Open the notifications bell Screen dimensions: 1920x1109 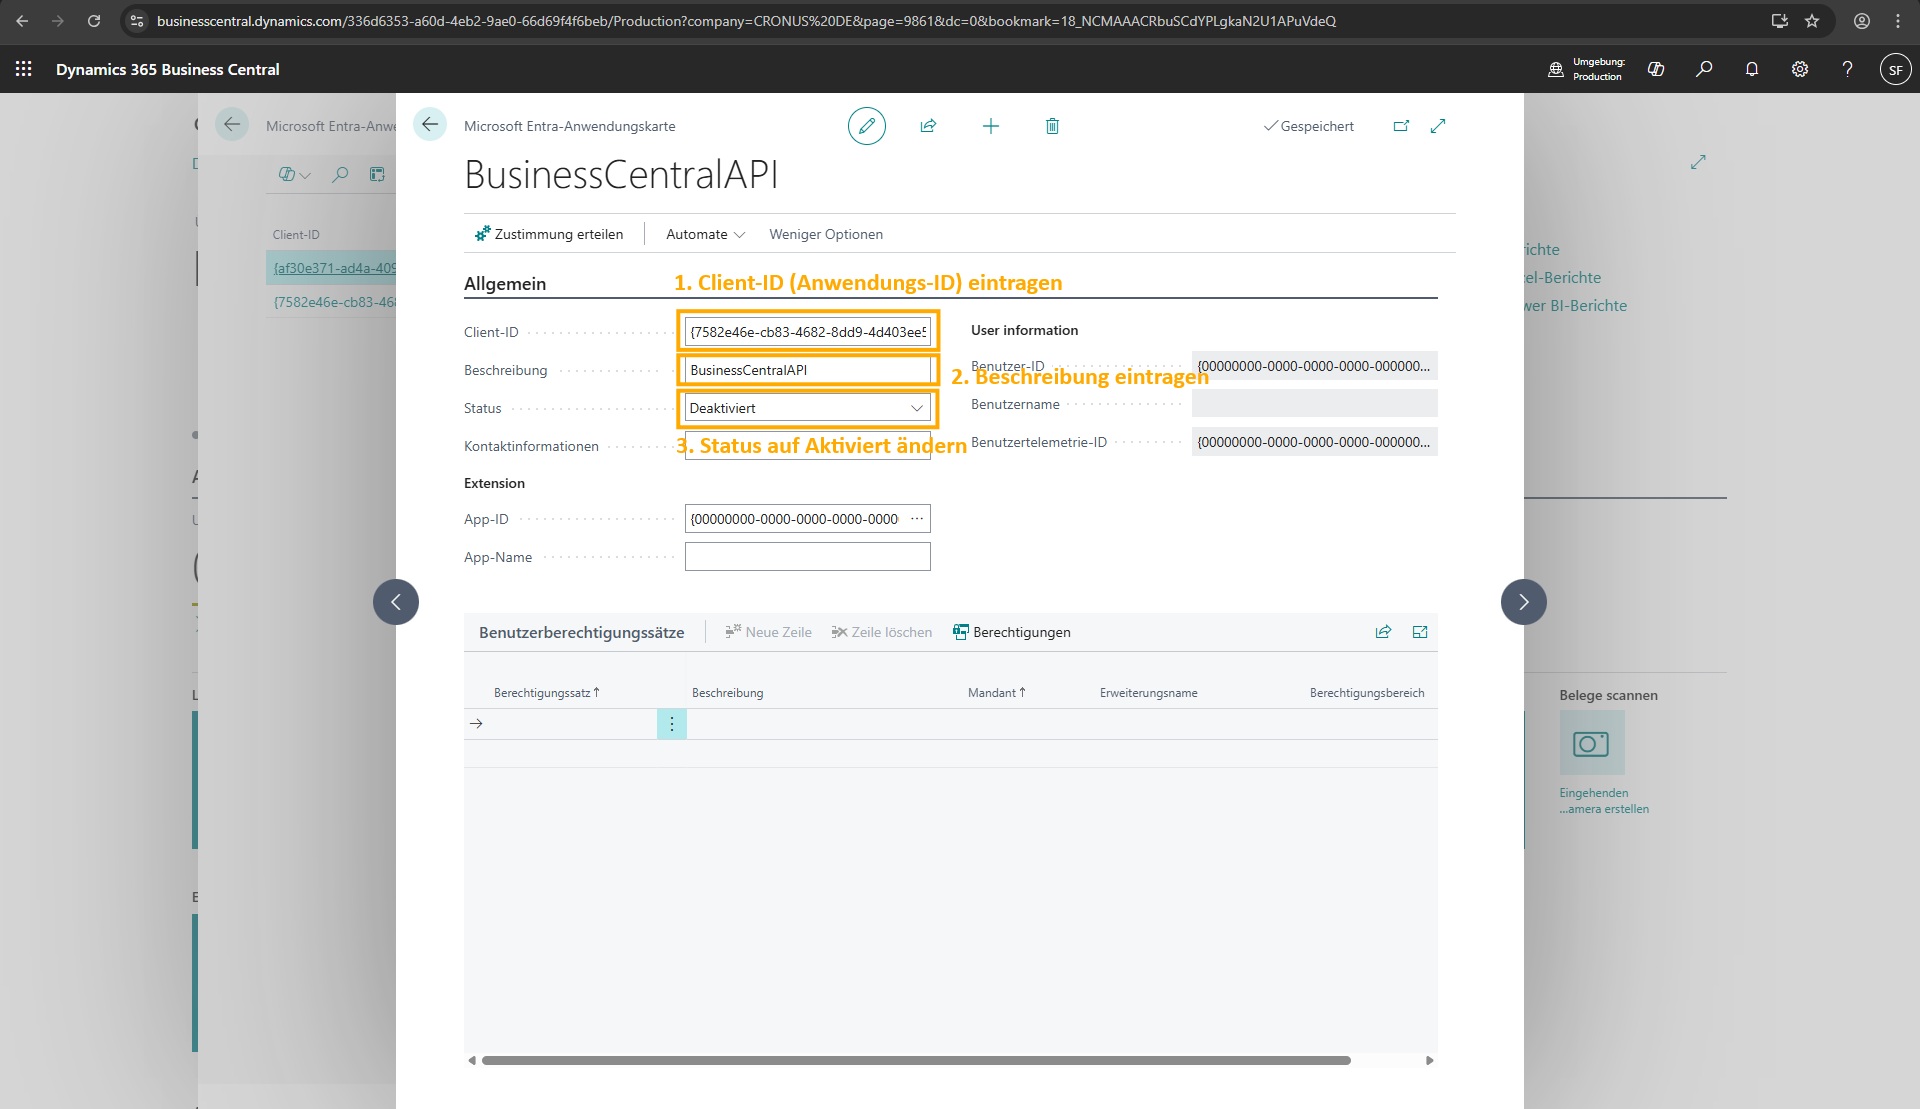coord(1752,69)
